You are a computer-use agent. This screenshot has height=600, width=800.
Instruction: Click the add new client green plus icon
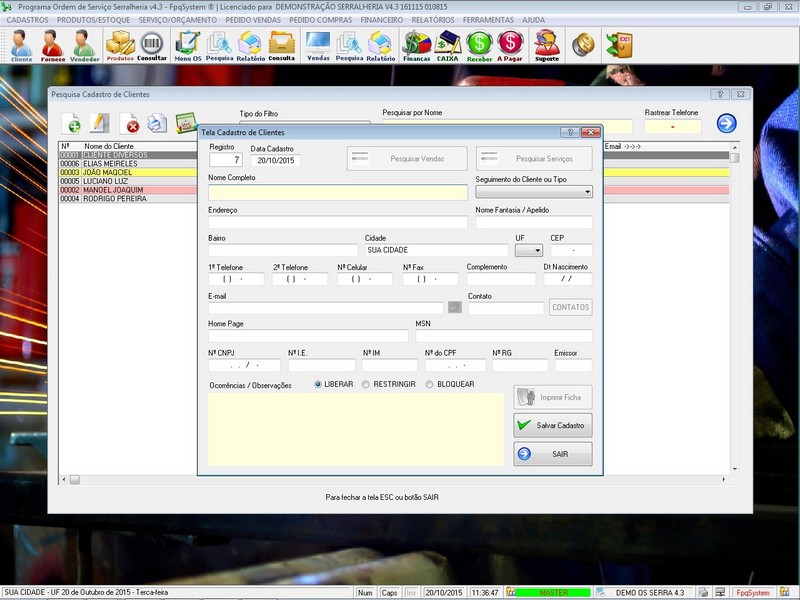click(72, 124)
